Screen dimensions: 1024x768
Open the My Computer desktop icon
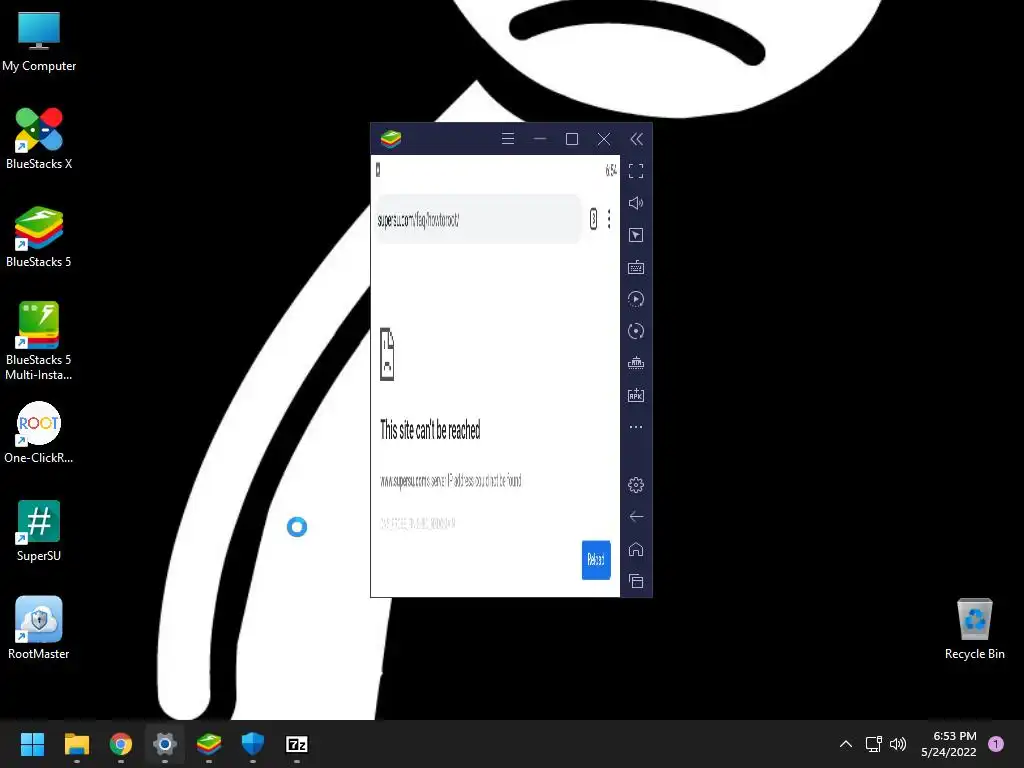tap(39, 40)
